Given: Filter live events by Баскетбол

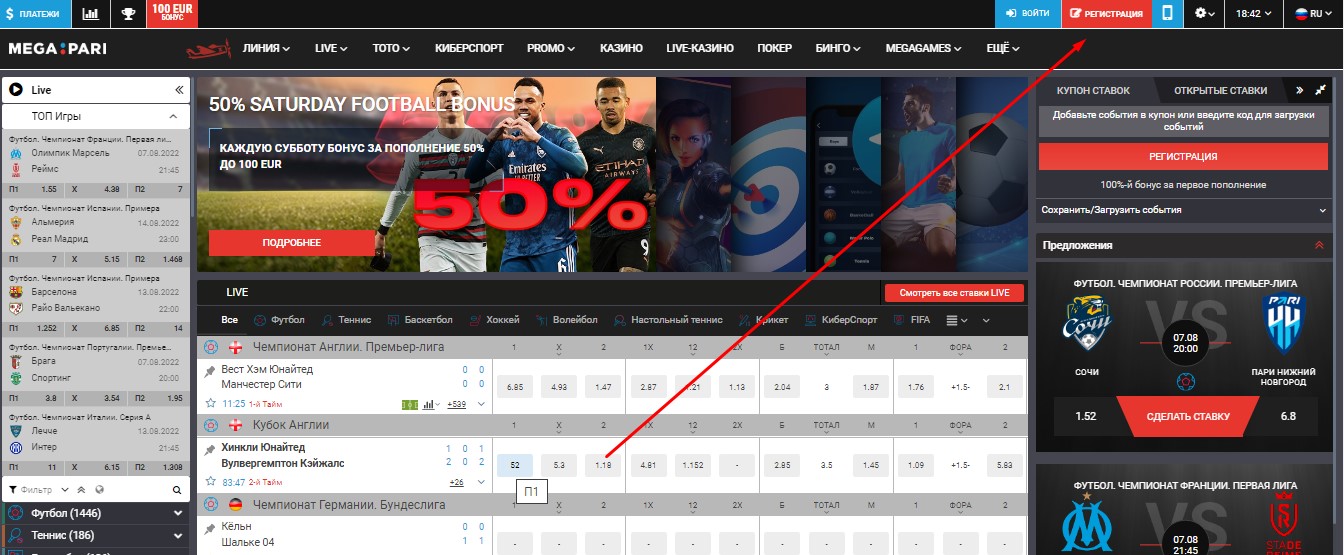Looking at the screenshot, I should [x=418, y=320].
